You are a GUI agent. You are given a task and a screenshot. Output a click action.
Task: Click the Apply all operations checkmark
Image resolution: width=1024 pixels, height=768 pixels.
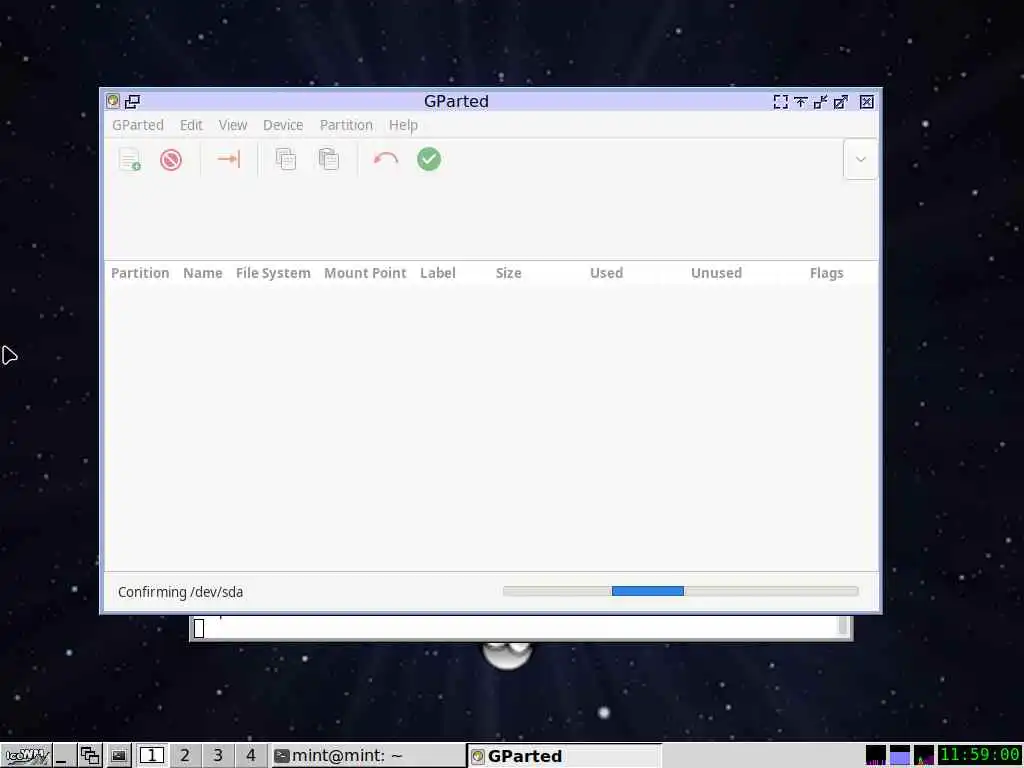[429, 159]
